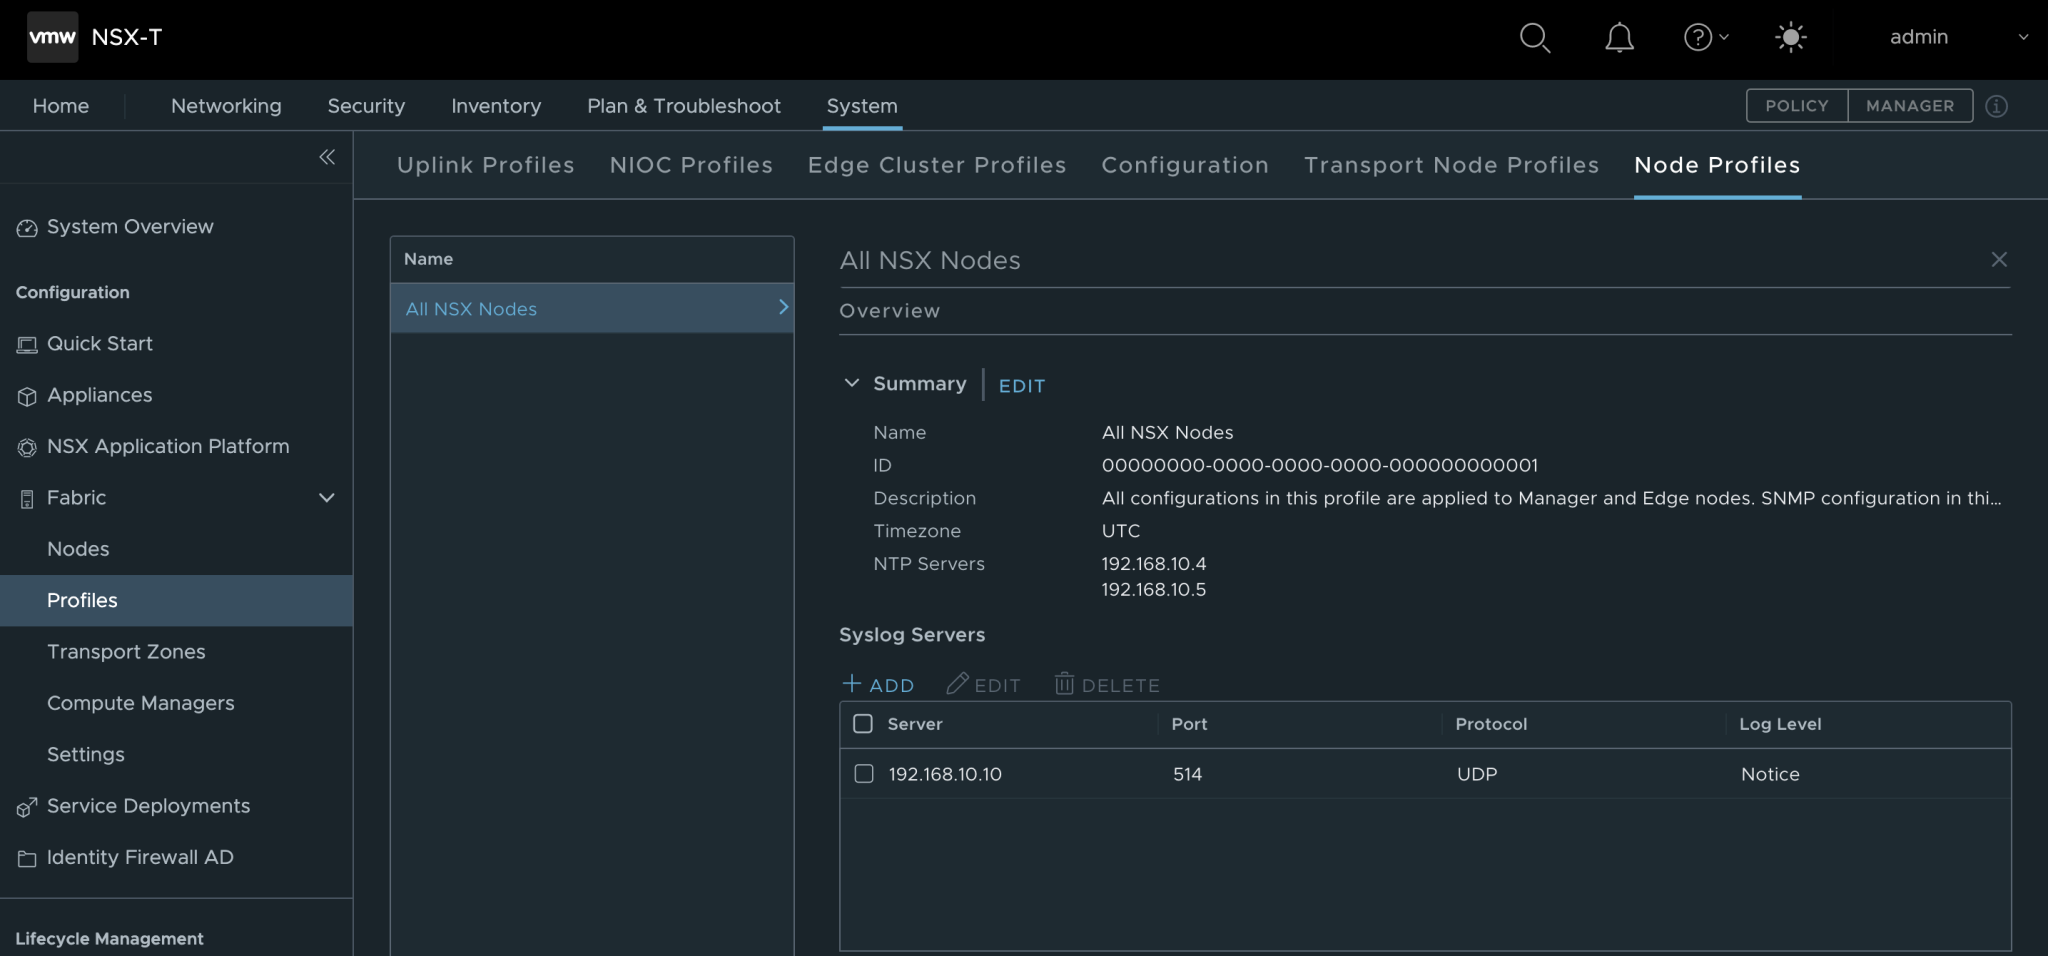Switch to the Transport Node Profiles tab
Image resolution: width=2048 pixels, height=956 pixels.
(1451, 165)
